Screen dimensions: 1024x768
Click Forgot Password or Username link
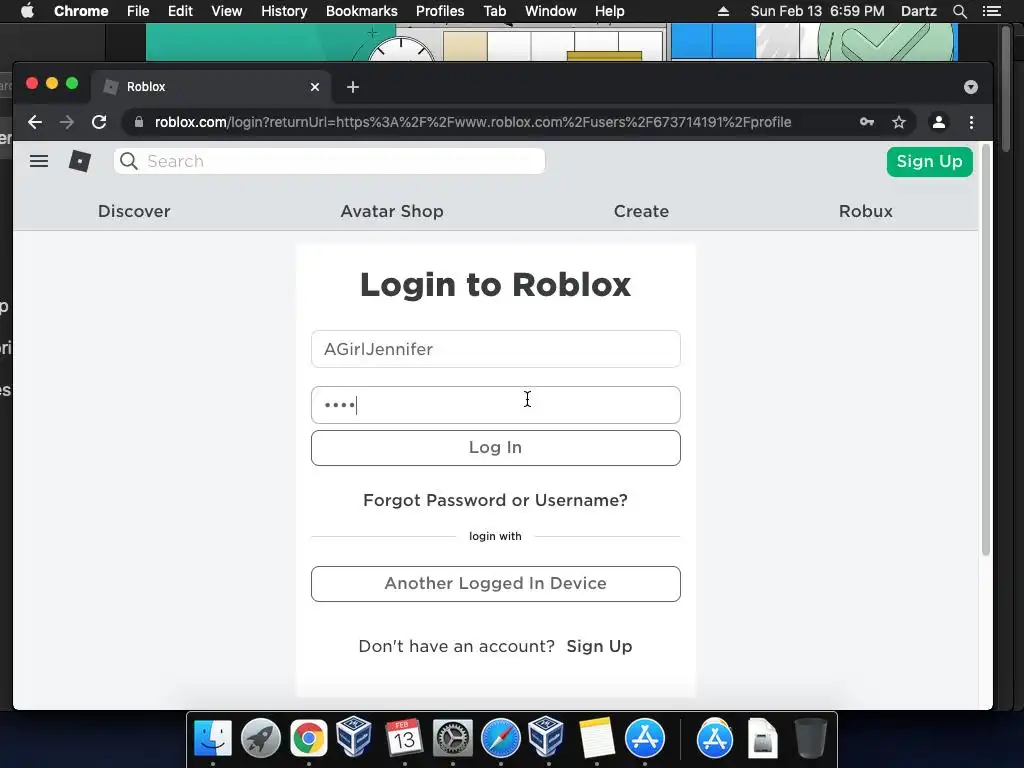(x=495, y=500)
